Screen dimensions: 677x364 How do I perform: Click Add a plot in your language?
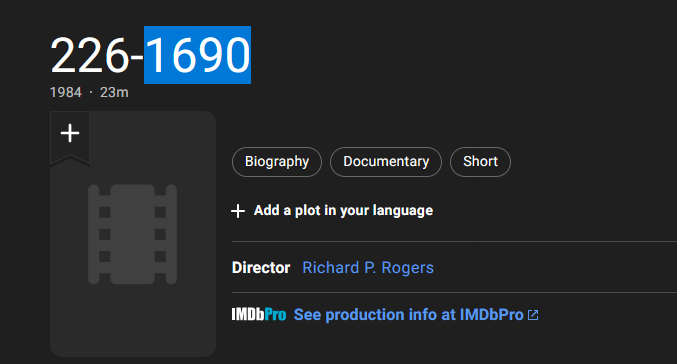pos(343,211)
